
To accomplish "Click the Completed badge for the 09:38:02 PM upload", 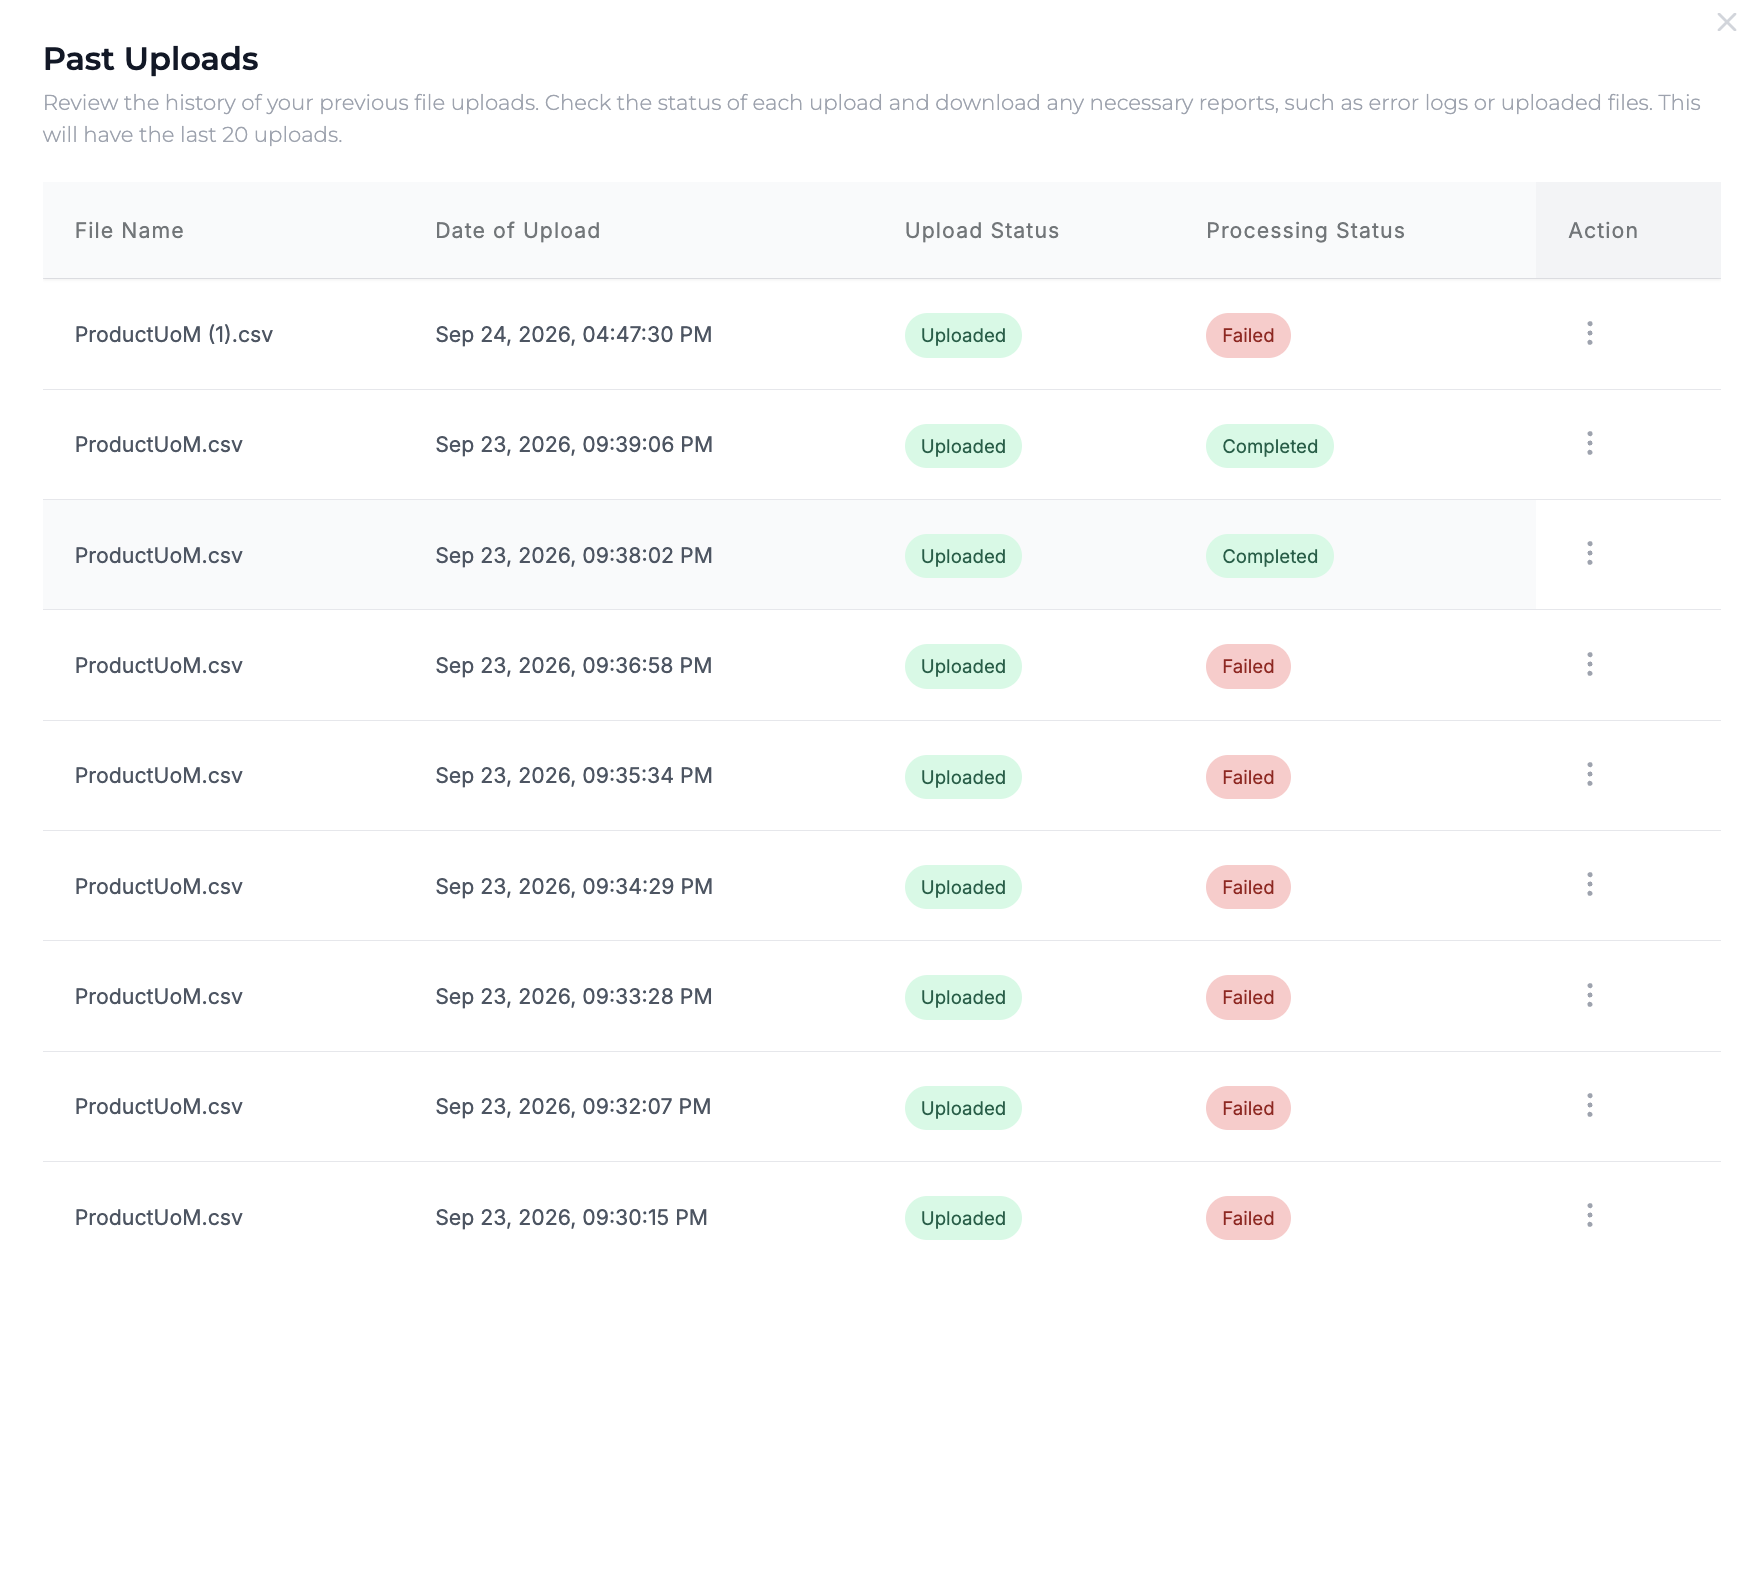I will pyautogui.click(x=1270, y=556).
